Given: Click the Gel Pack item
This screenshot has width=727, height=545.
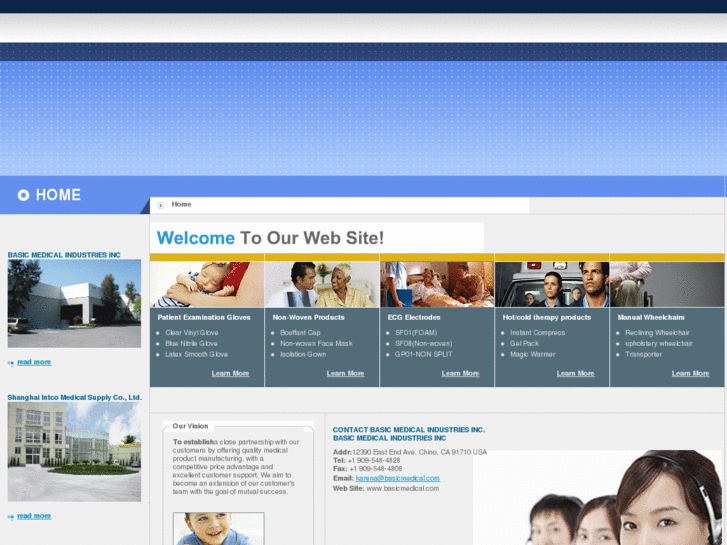Looking at the screenshot, I should click(x=524, y=343).
